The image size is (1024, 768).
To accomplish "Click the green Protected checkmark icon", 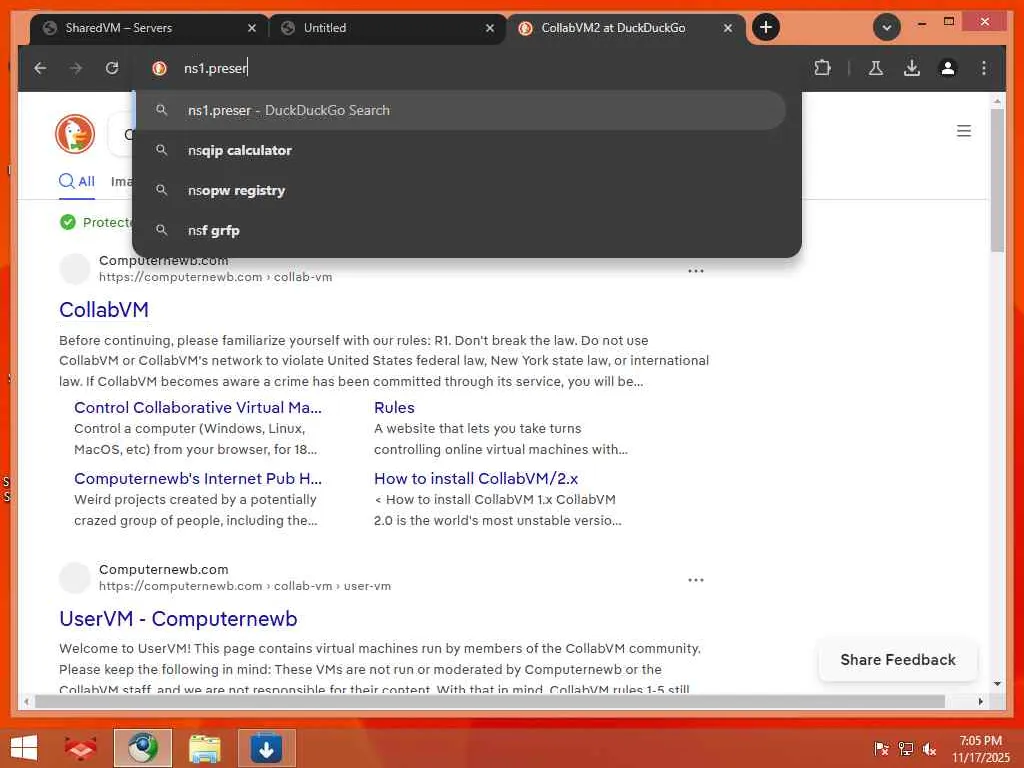I will [x=67, y=222].
